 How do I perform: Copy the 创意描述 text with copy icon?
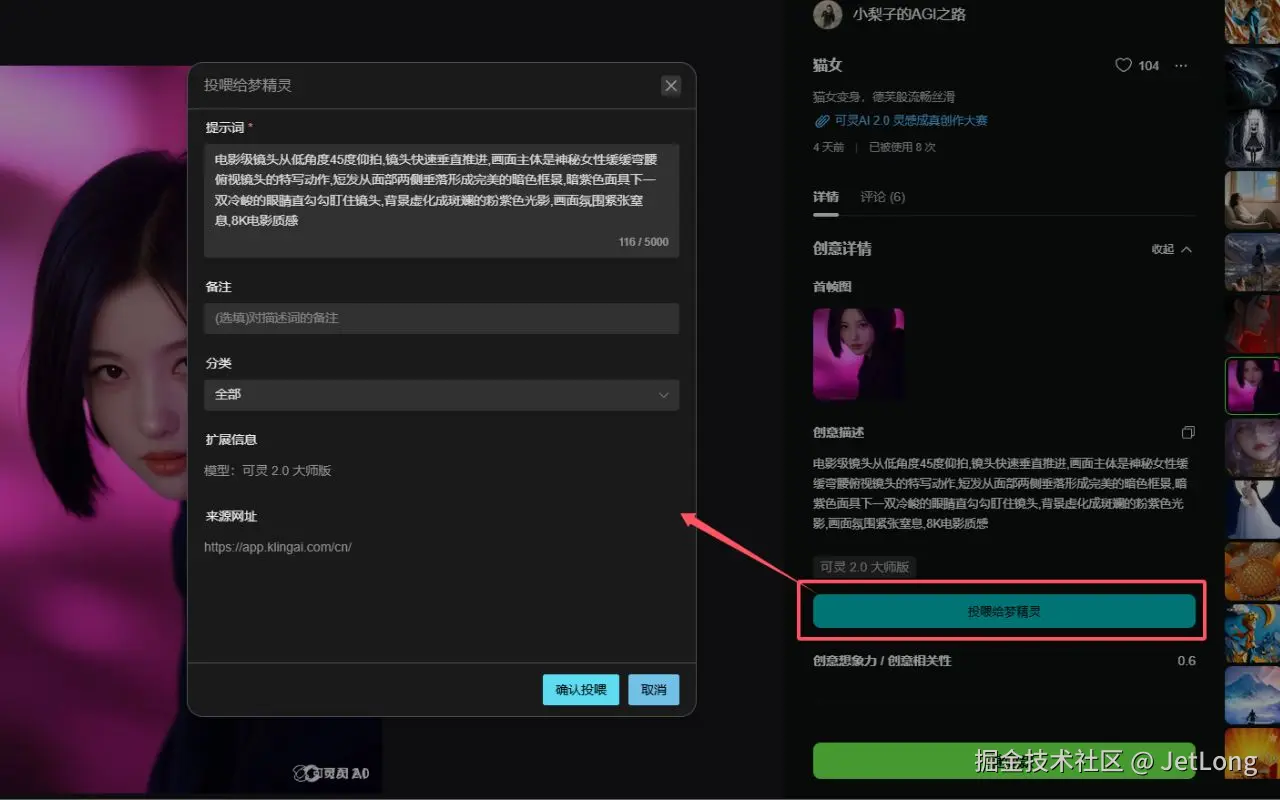(x=1188, y=433)
